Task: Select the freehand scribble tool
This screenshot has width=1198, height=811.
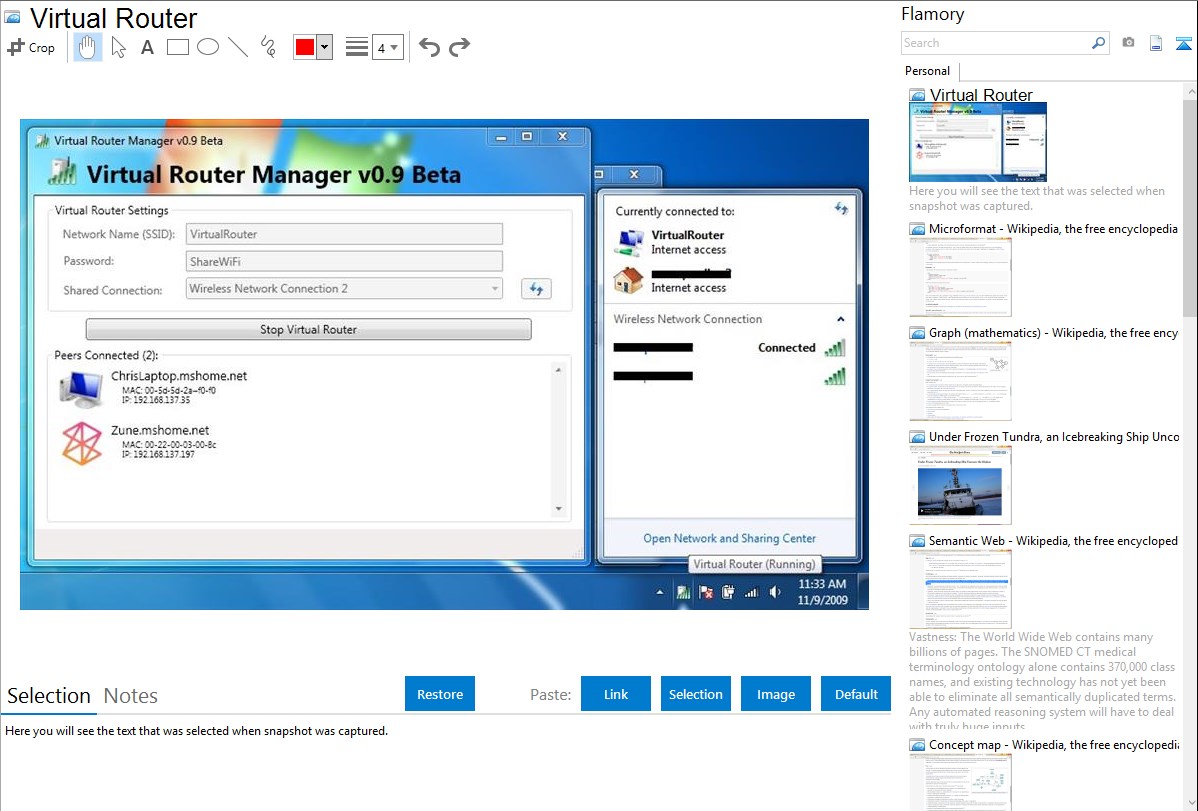Action: point(268,47)
